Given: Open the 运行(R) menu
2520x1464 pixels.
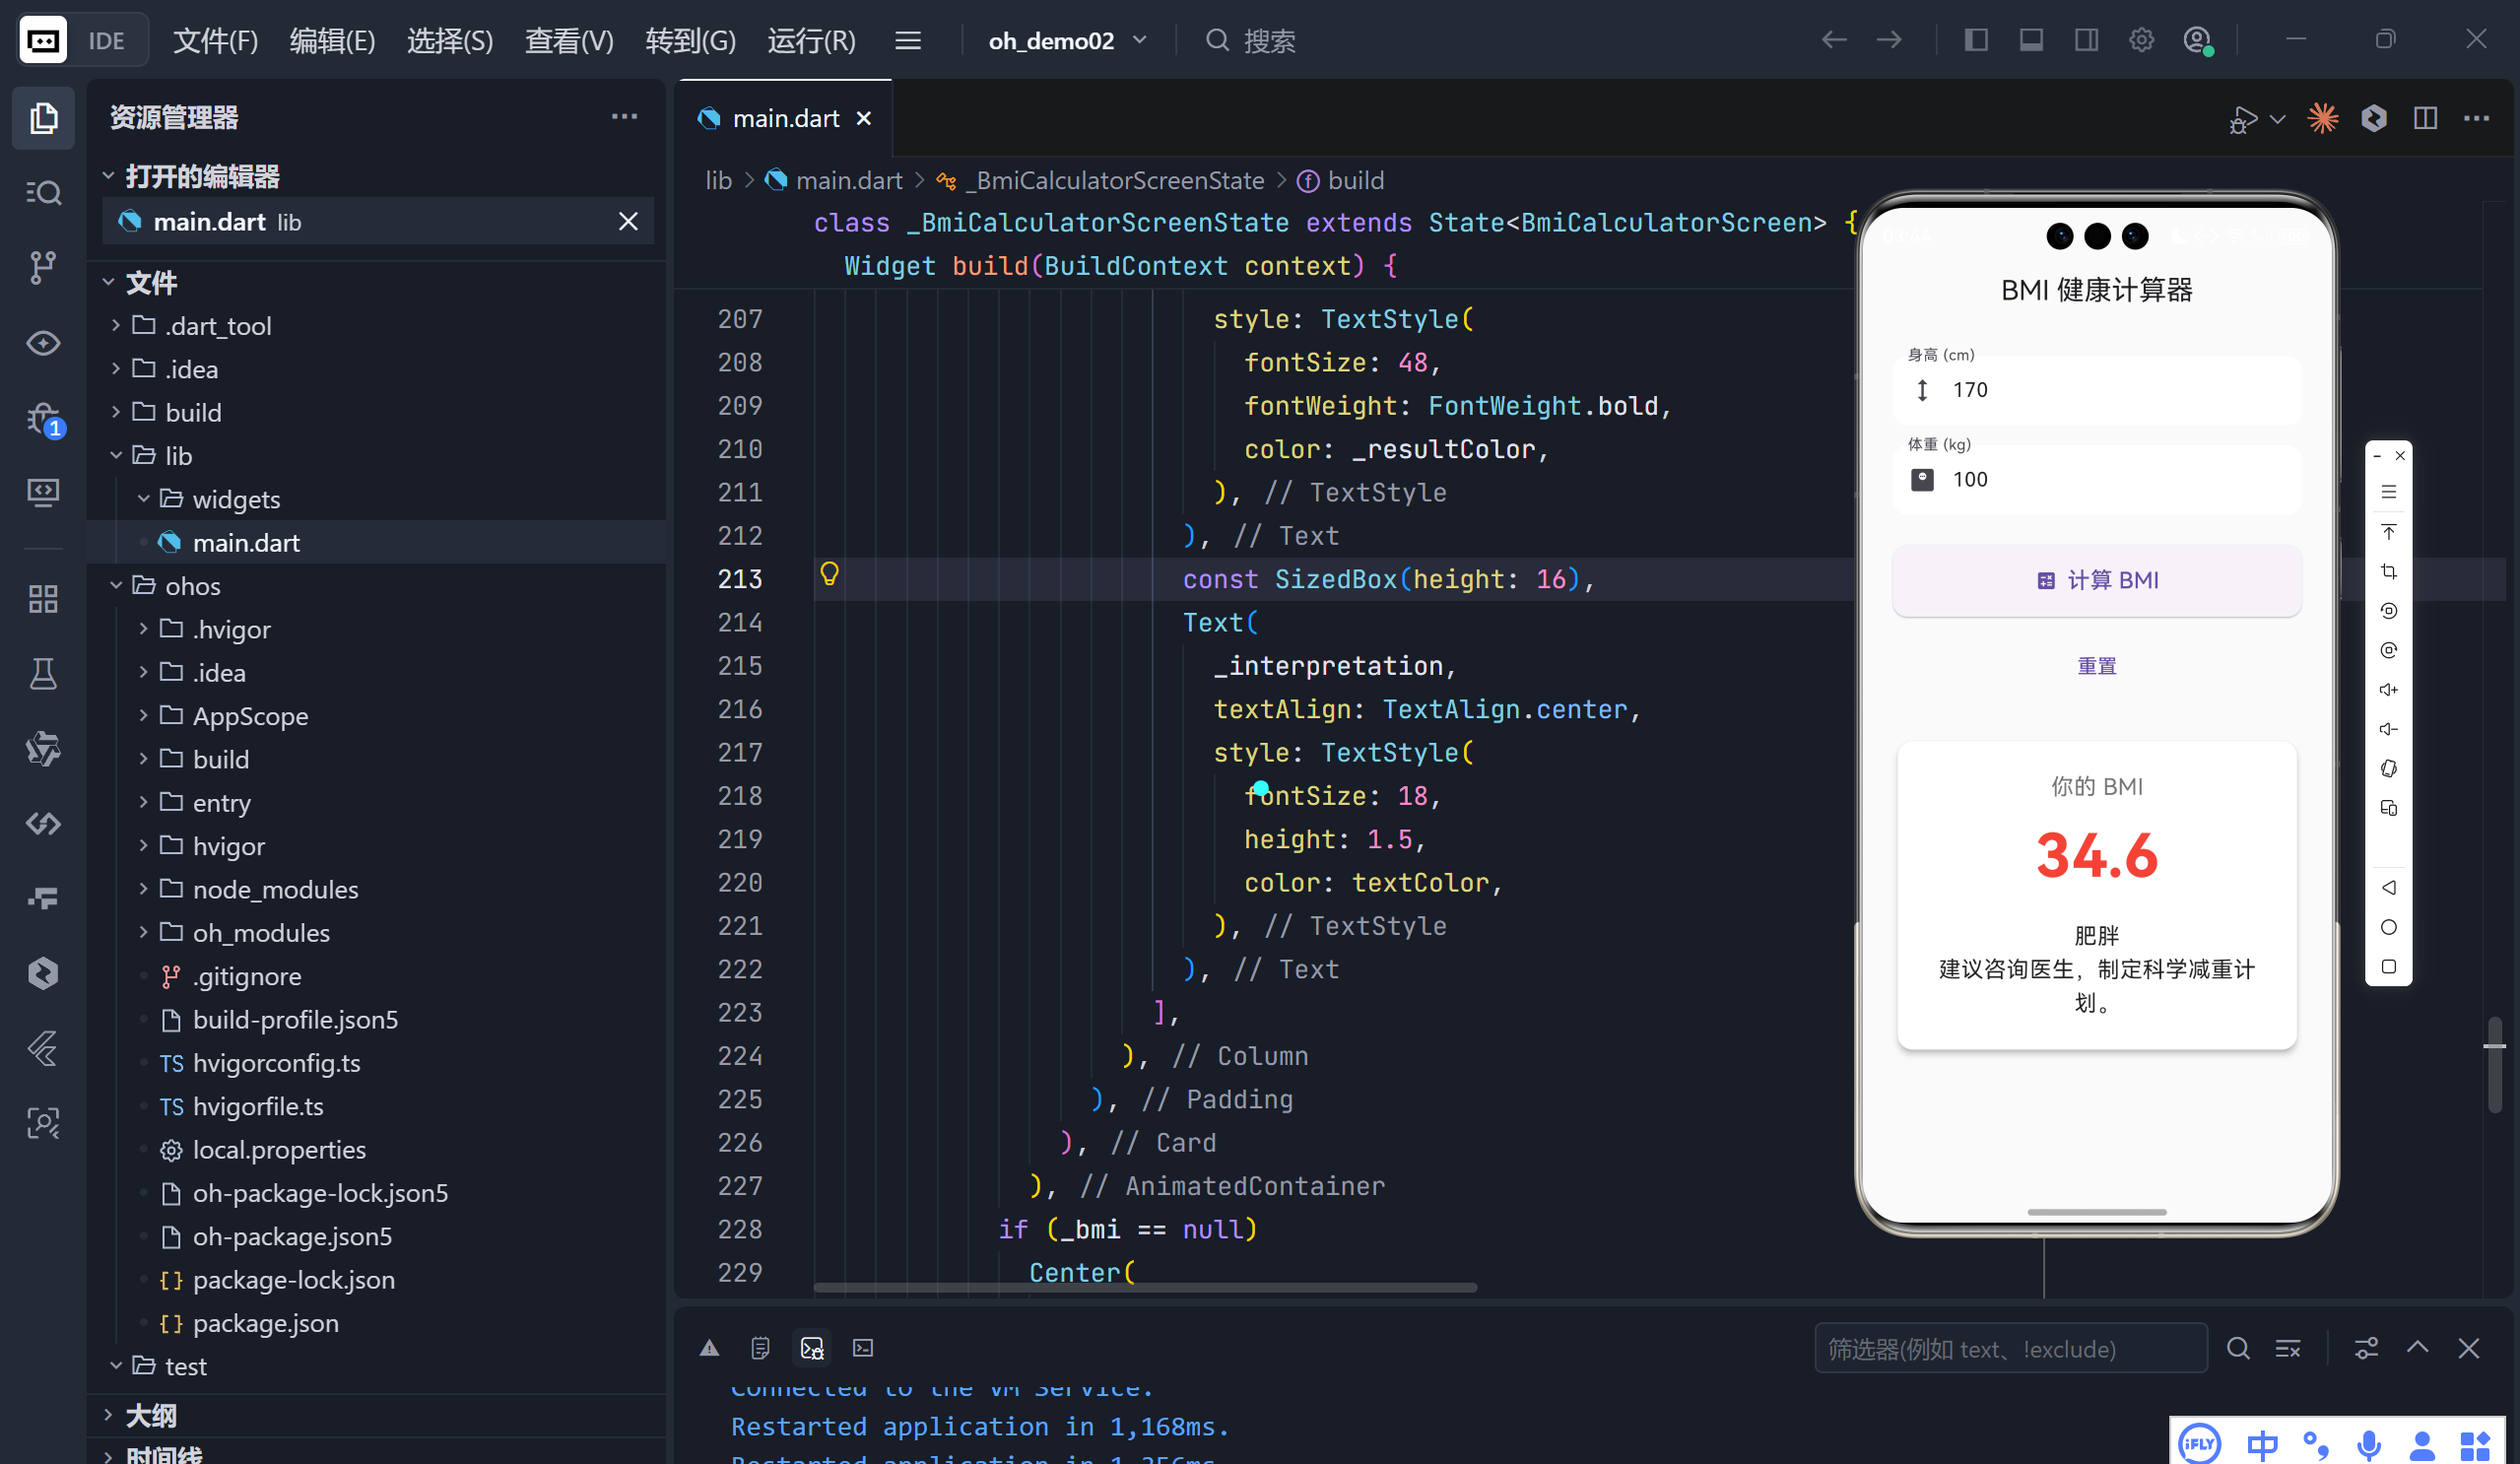Looking at the screenshot, I should tap(811, 40).
